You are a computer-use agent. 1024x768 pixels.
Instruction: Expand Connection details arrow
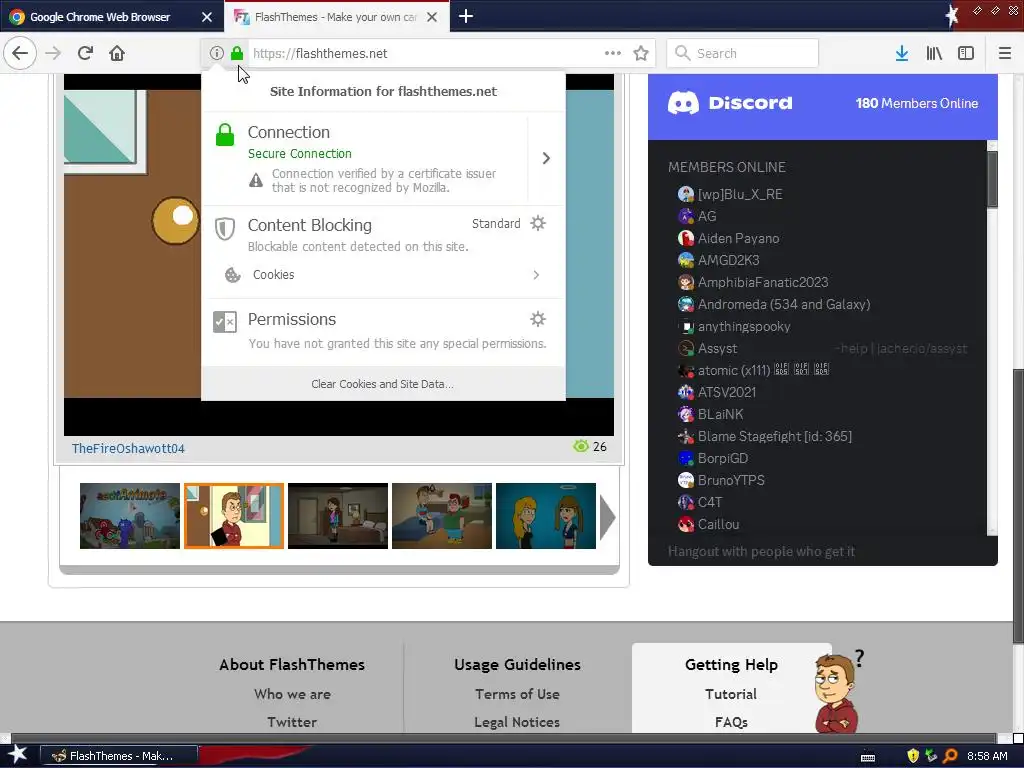click(x=546, y=158)
